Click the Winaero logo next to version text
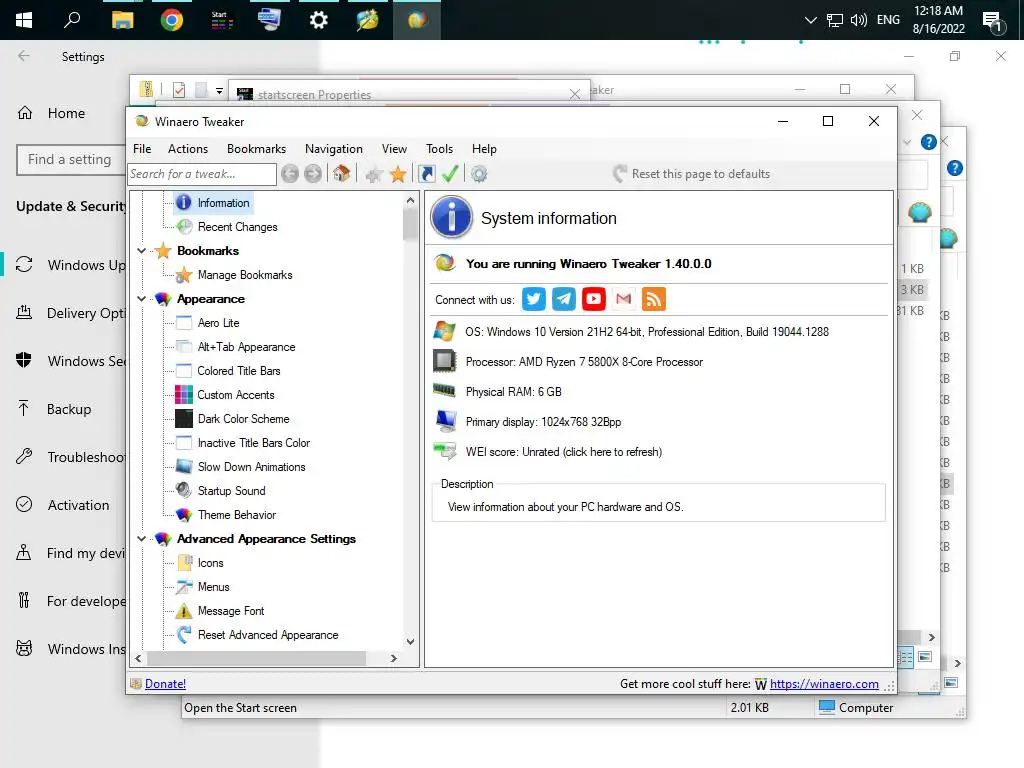Screen dimensions: 1024x768 (445, 263)
